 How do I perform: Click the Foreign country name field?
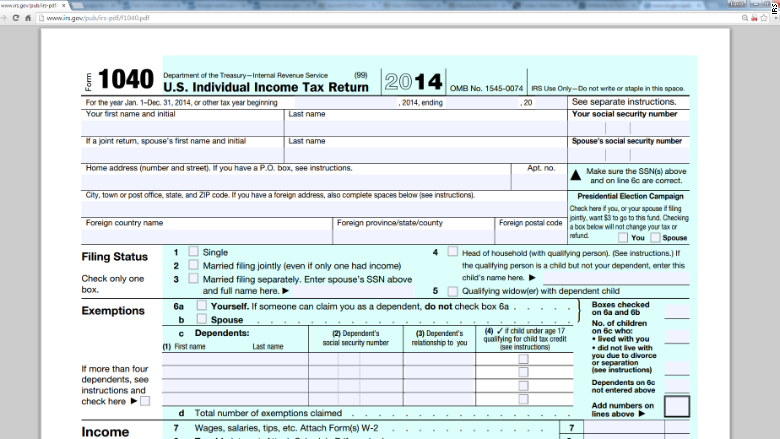207,236
